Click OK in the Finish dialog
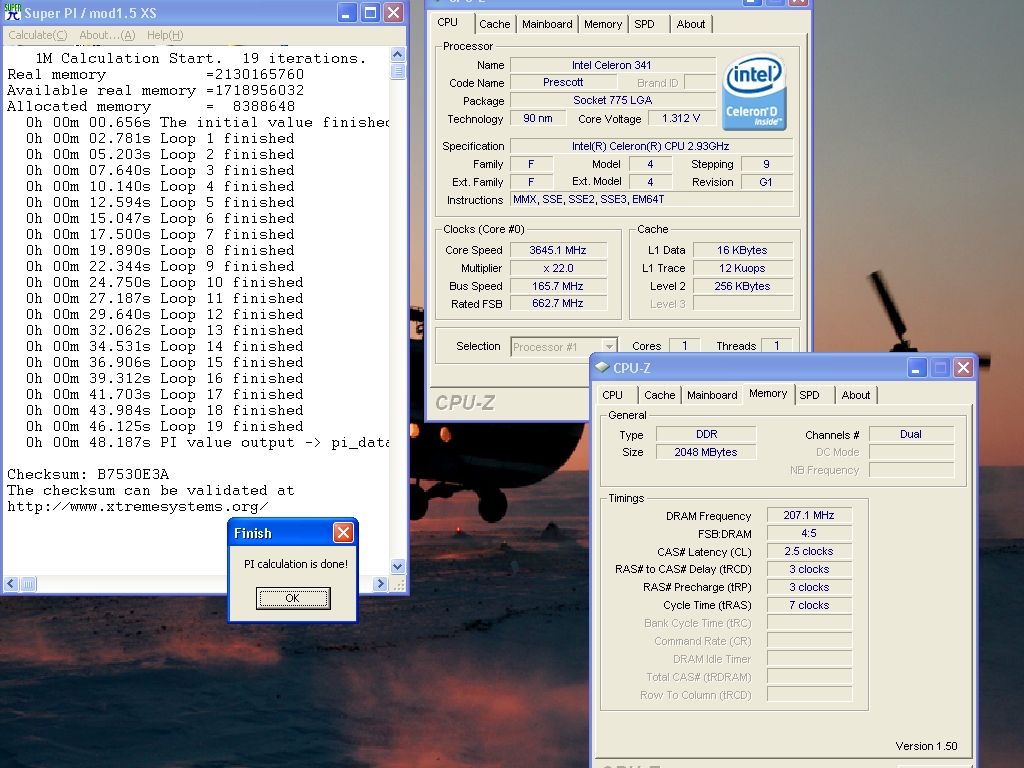This screenshot has width=1024, height=768. pos(293,598)
